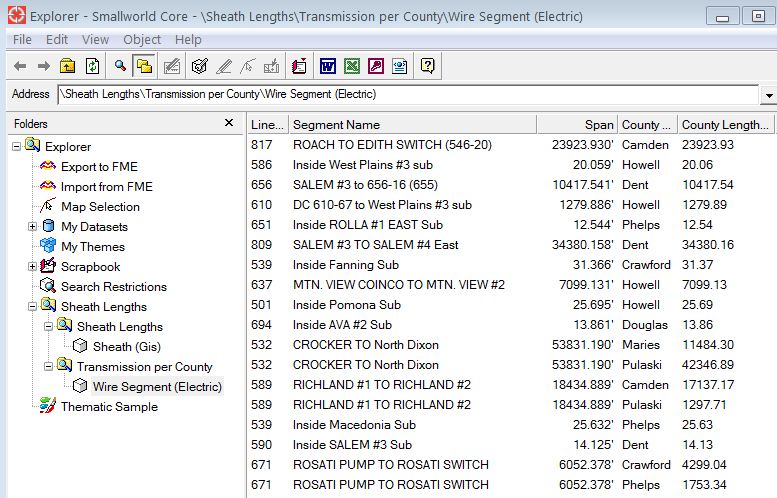Expand the Scrapbook node
The height and width of the screenshot is (498, 777).
click(x=32, y=267)
